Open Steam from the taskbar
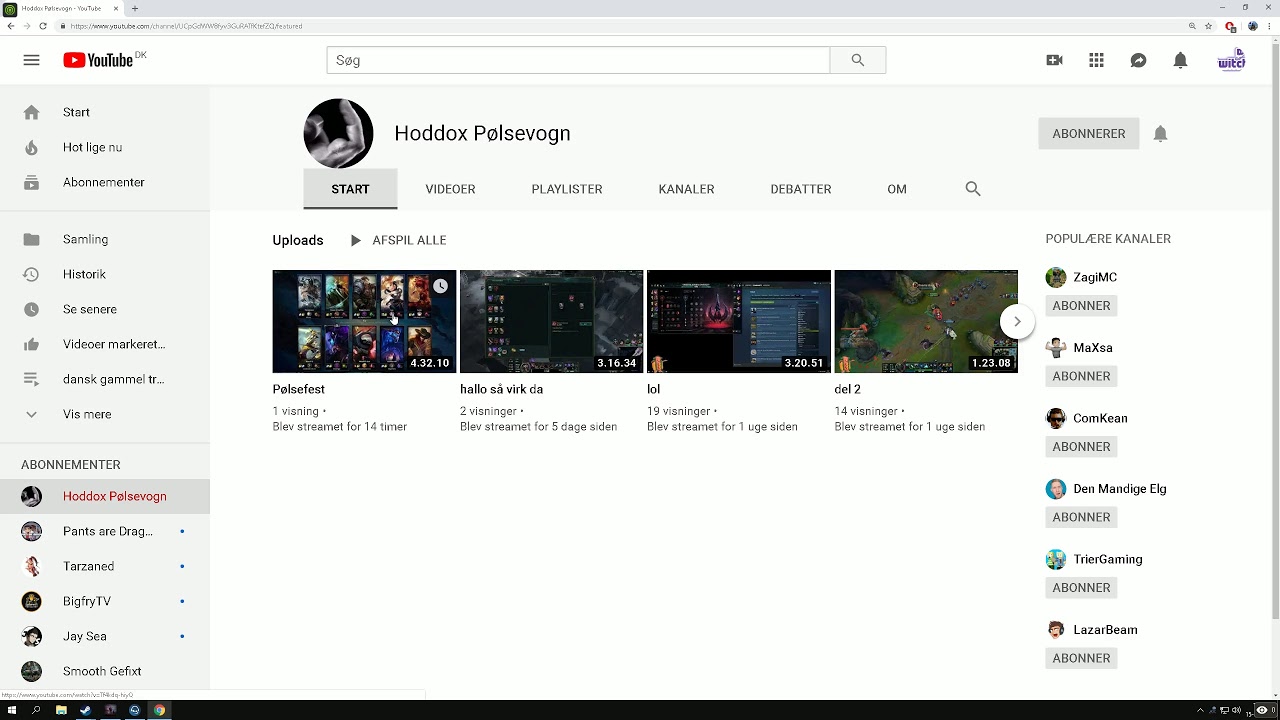Image resolution: width=1280 pixels, height=720 pixels. [x=85, y=710]
